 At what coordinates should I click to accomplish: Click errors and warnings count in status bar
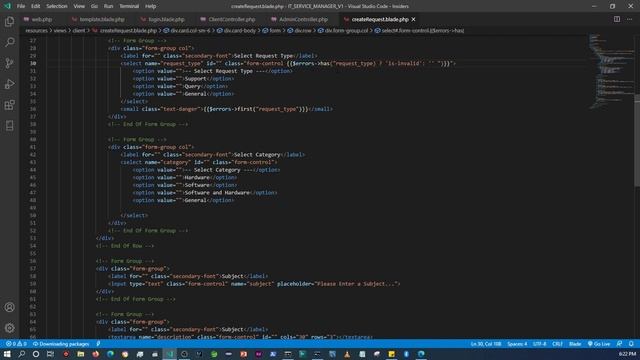(x=16, y=344)
